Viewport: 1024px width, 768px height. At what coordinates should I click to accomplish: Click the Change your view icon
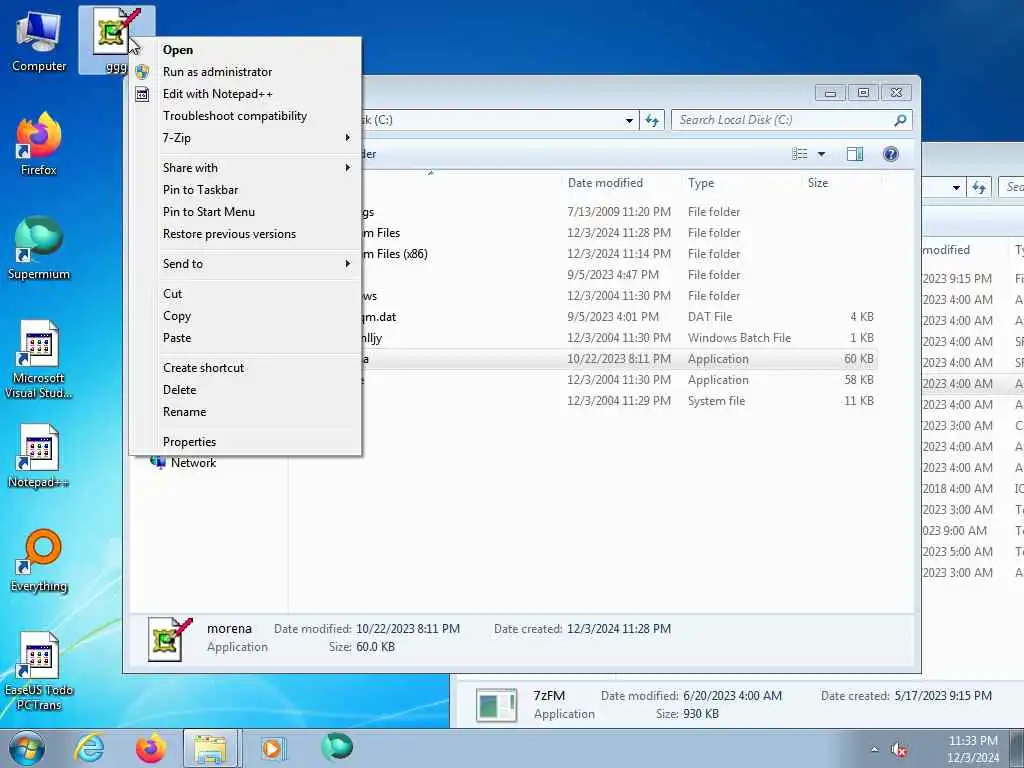click(800, 154)
